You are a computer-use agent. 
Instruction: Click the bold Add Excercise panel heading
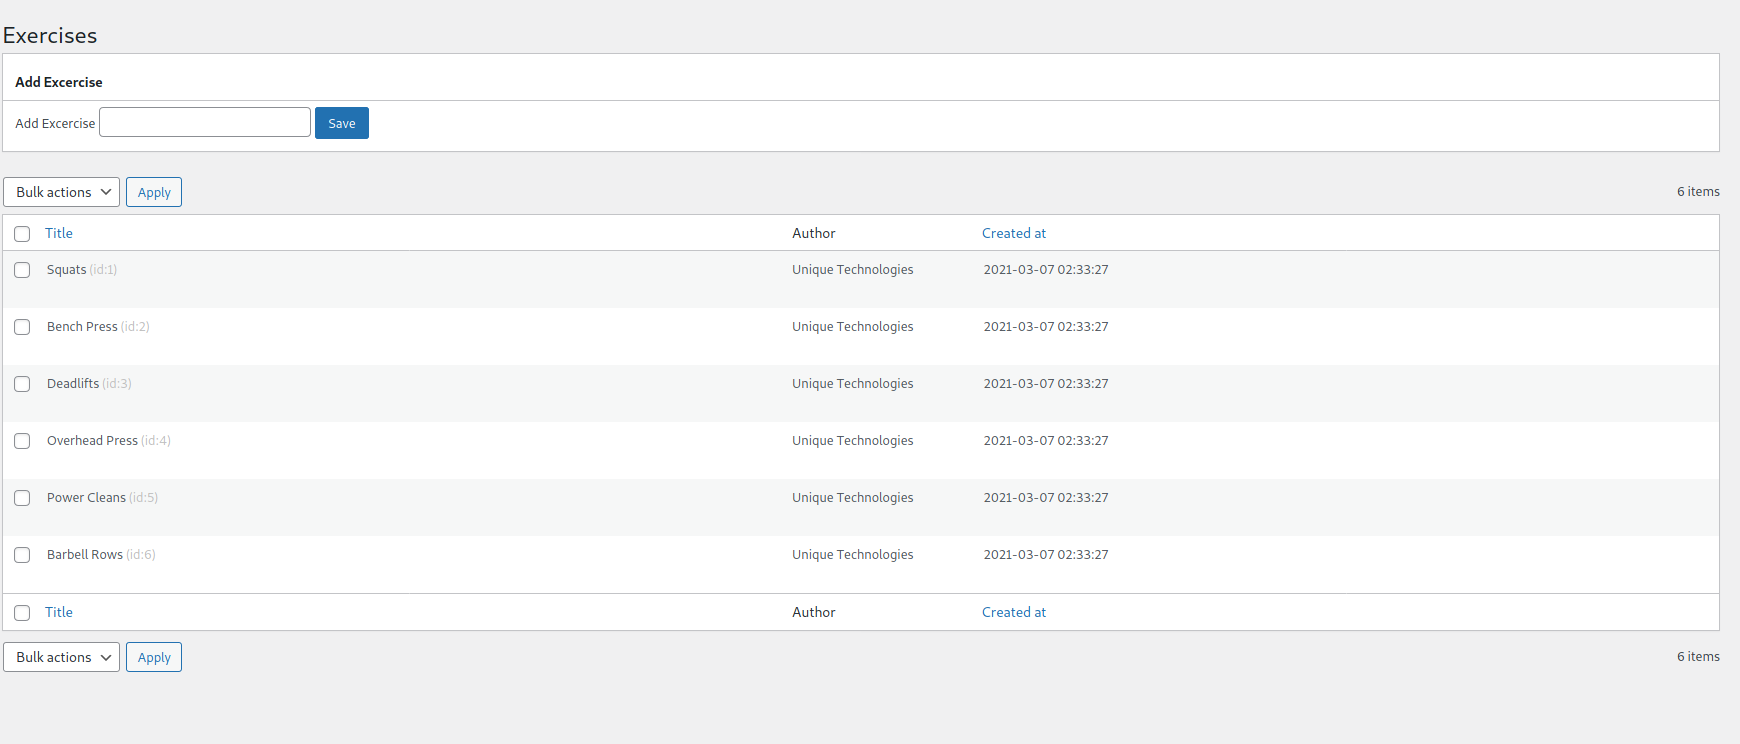59,82
